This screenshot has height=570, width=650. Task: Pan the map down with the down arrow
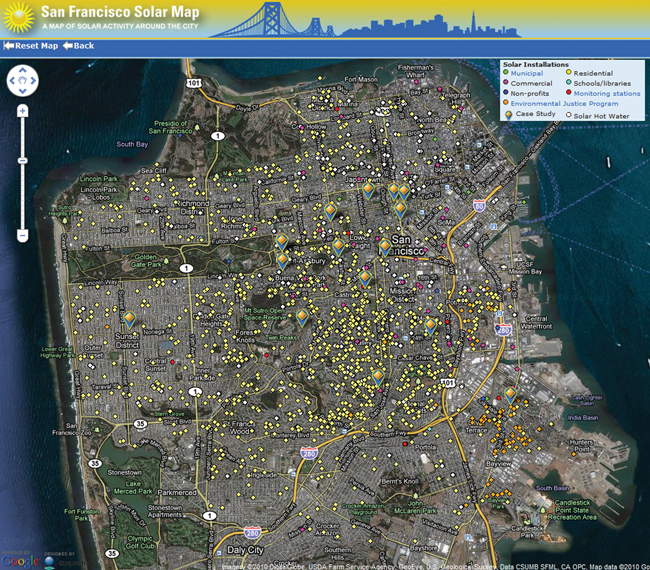pos(23,91)
